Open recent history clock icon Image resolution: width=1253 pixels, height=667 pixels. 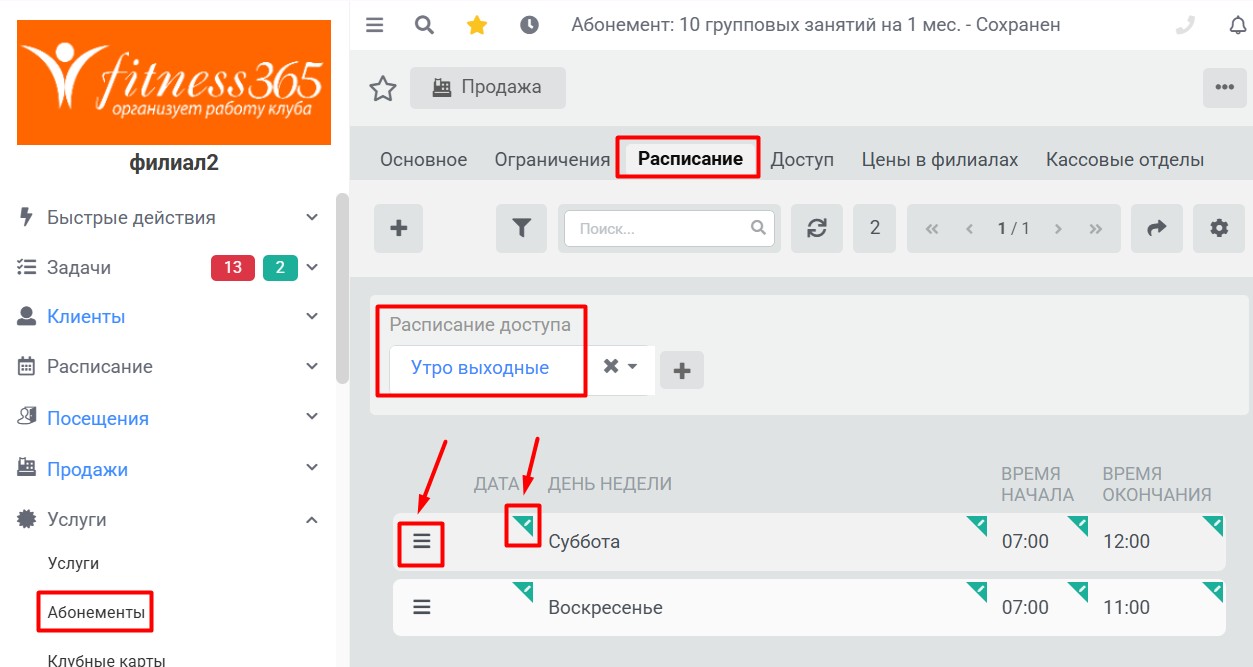click(x=529, y=25)
